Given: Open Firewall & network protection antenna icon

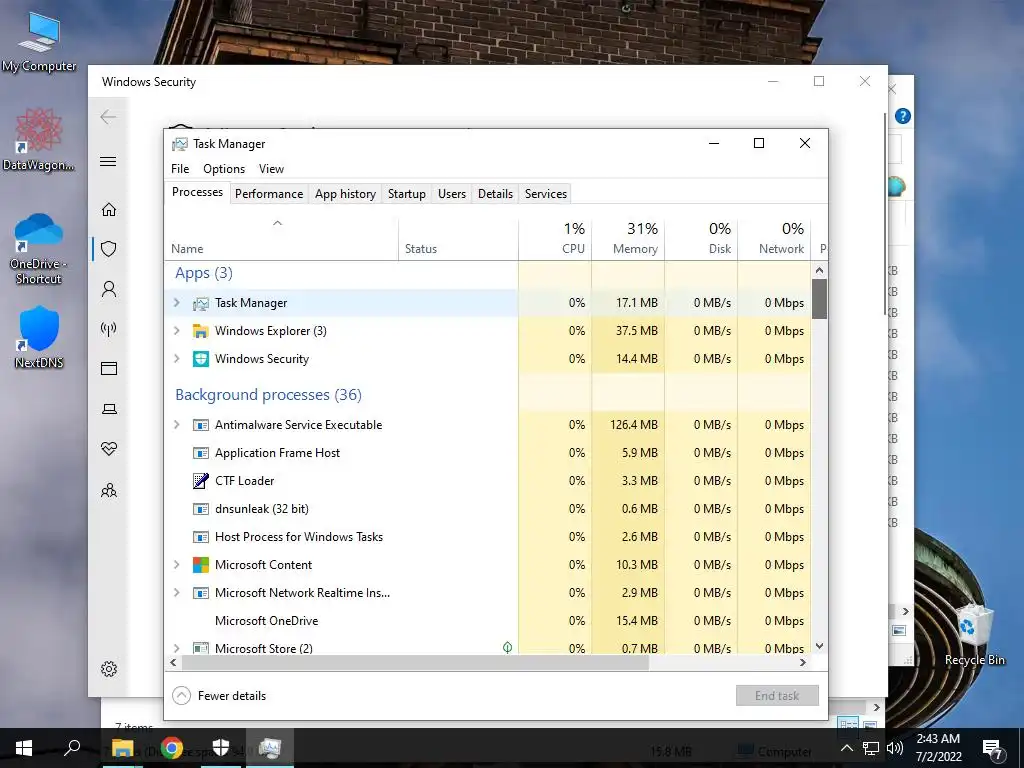Looking at the screenshot, I should [x=109, y=328].
